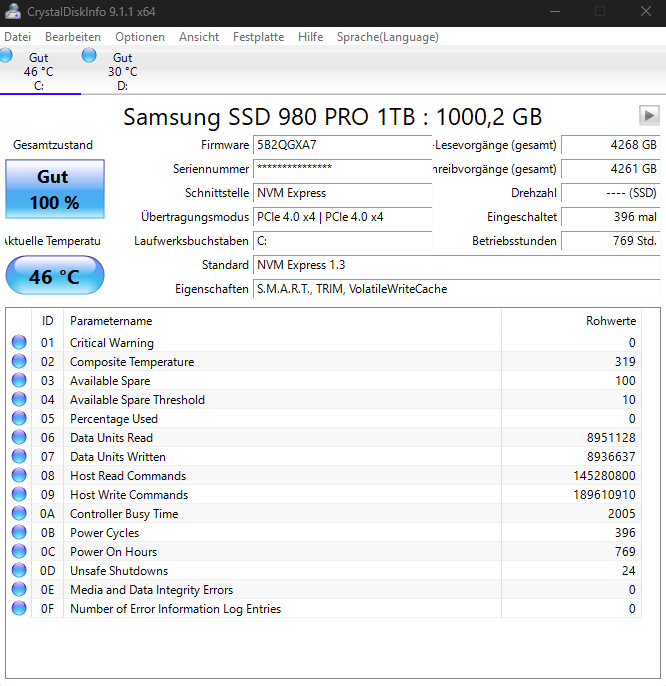Select the Critical Warning parameter name
This screenshot has width=666, height=686.
pos(112,343)
